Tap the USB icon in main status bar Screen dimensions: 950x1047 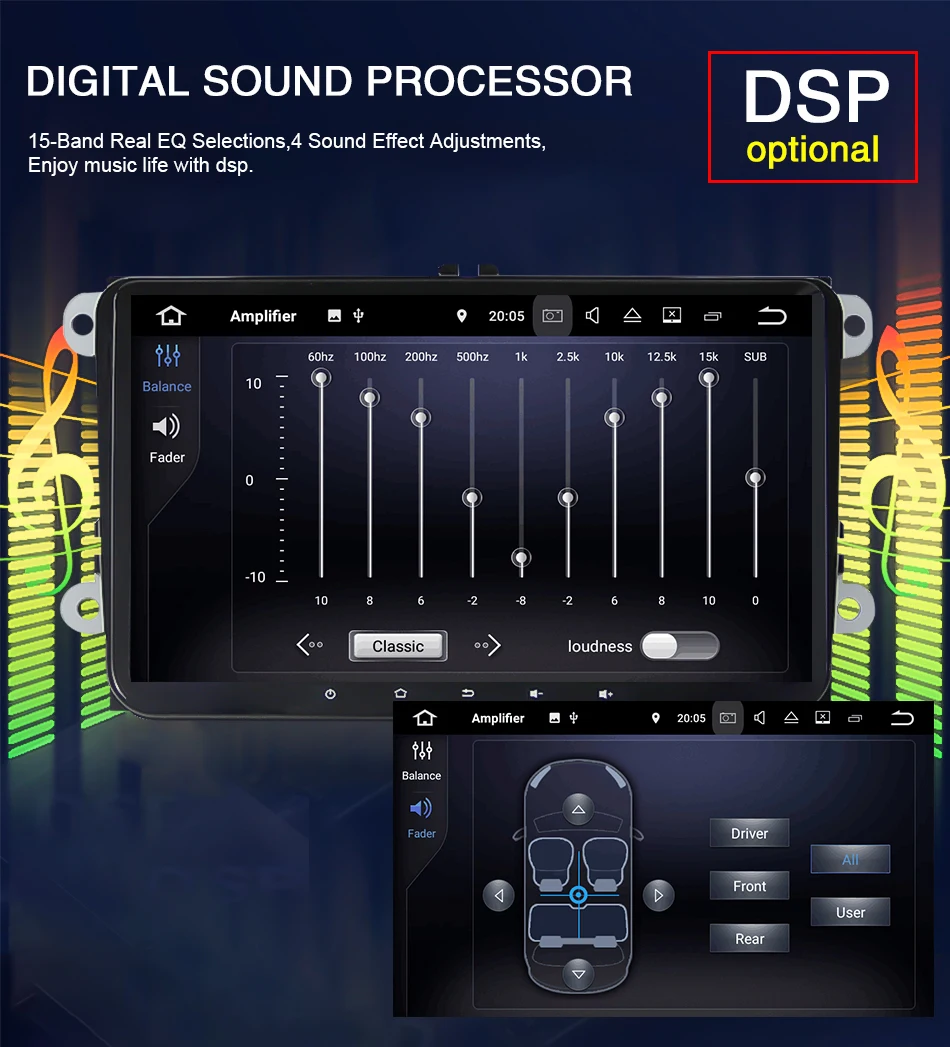pyautogui.click(x=359, y=316)
